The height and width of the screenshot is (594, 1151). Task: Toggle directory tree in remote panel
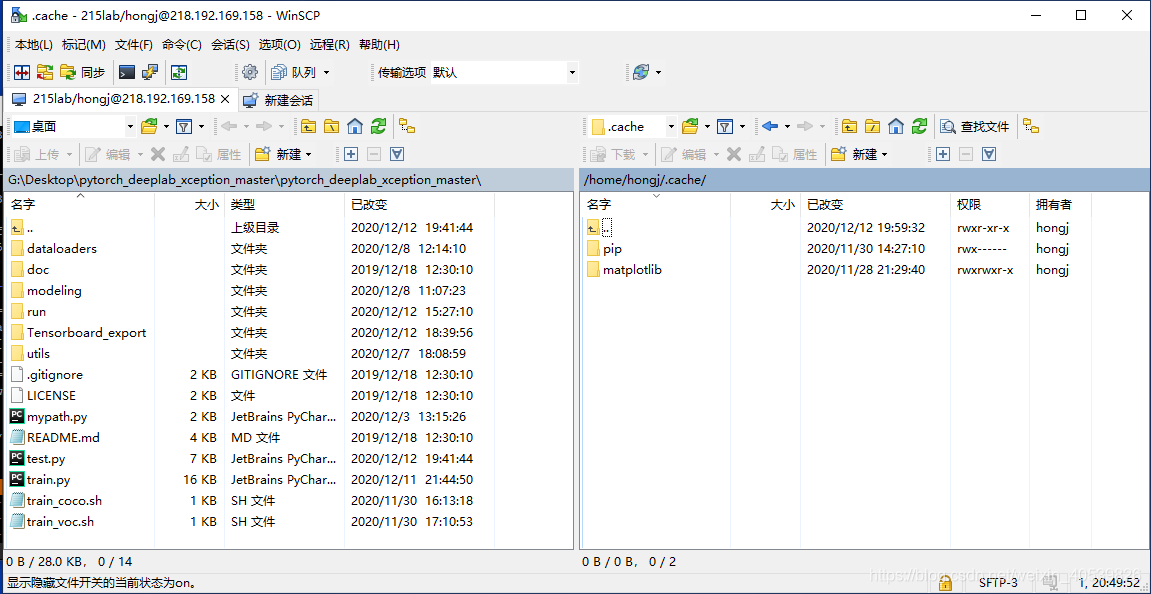1031,126
